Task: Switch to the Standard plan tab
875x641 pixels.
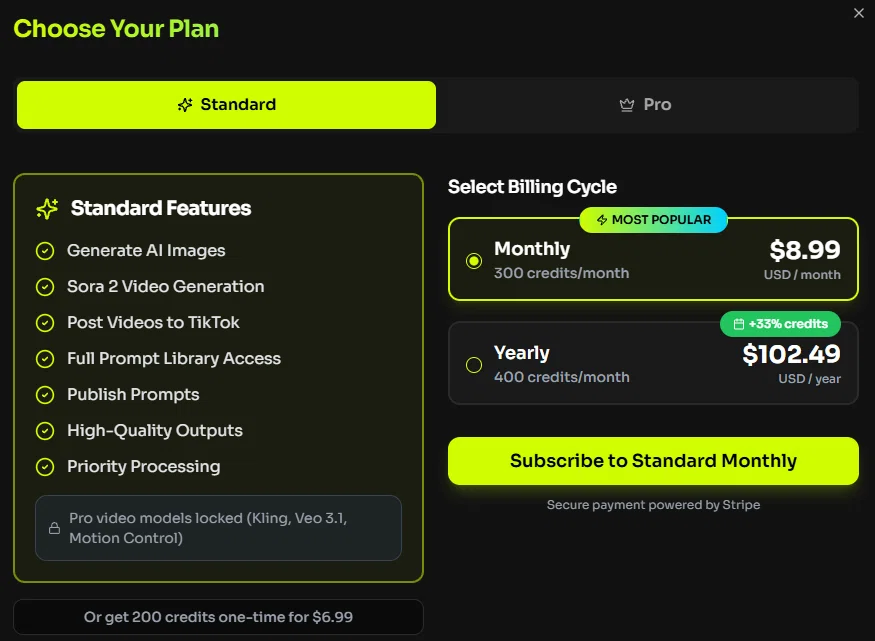Action: pos(227,105)
